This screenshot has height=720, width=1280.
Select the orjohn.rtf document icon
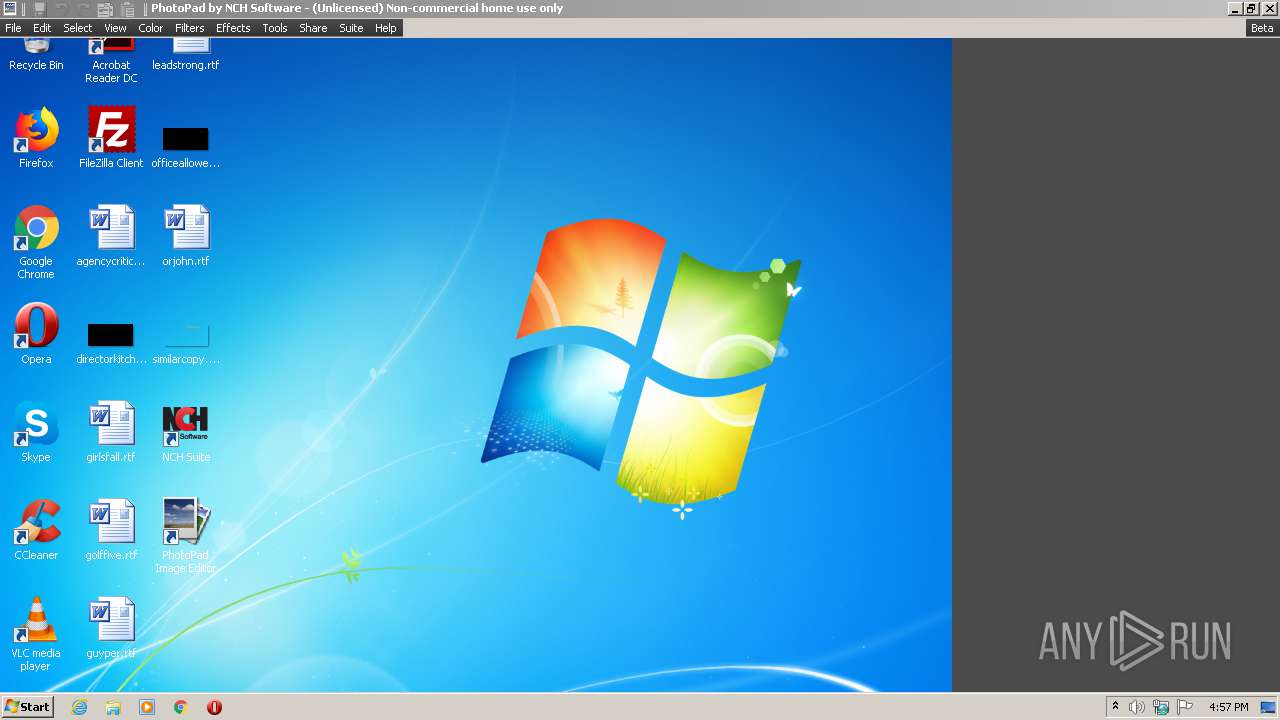(186, 236)
